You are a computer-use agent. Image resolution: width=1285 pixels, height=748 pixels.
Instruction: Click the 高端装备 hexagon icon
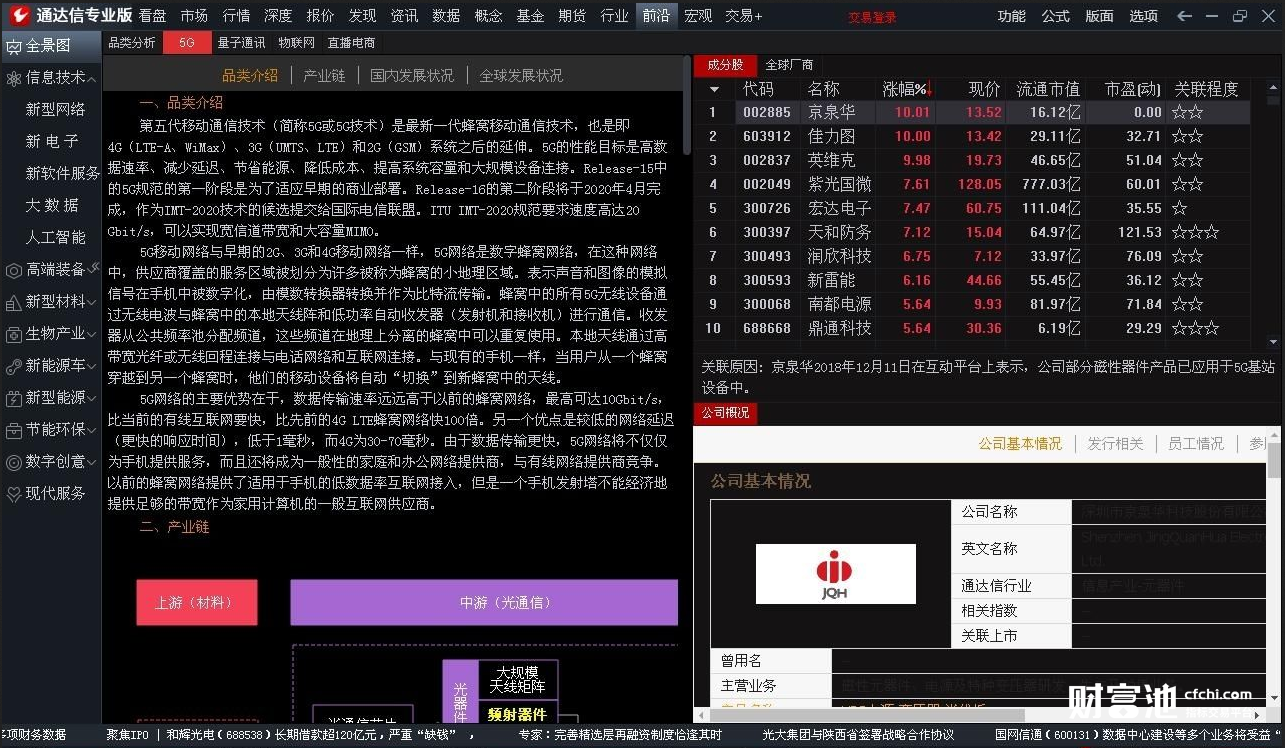click(13, 270)
